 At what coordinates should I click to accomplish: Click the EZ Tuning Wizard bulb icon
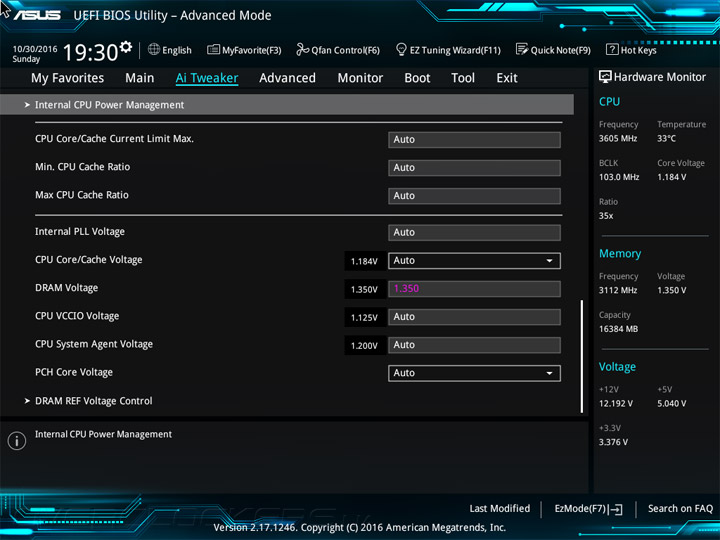pyautogui.click(x=401, y=49)
